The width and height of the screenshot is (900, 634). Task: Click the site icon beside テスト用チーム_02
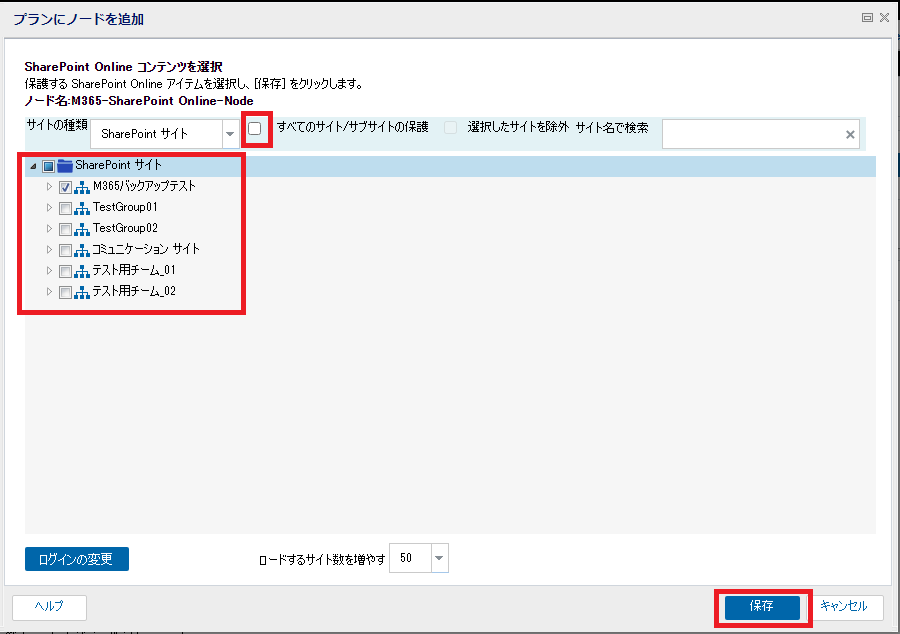(x=82, y=292)
